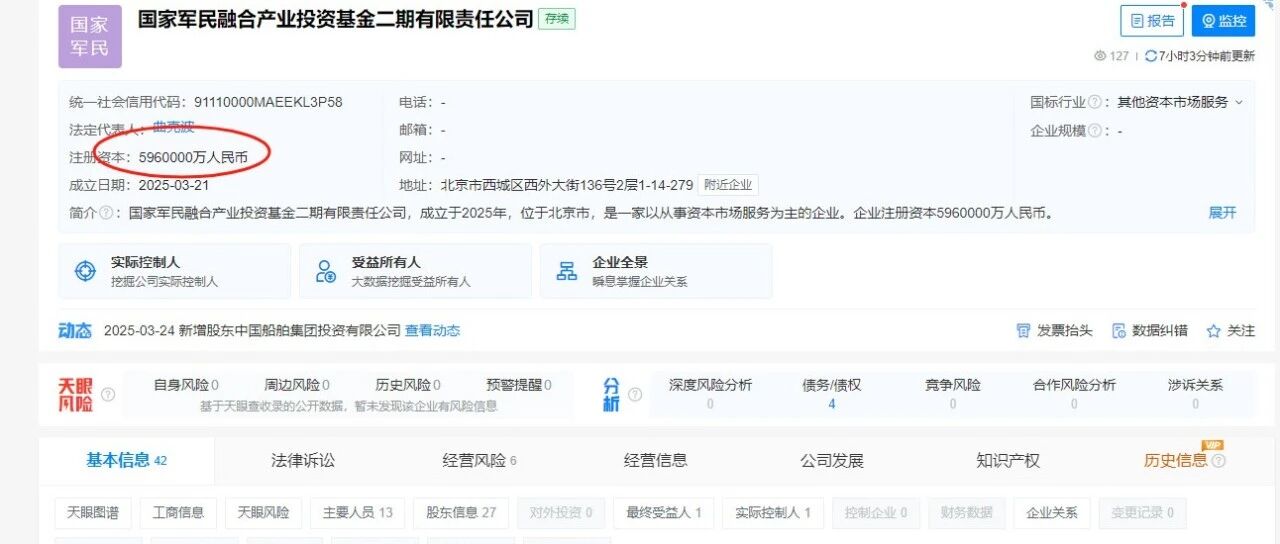Select the 实际控制人 1 sub-tab
This screenshot has height=544, width=1280.
pos(772,513)
